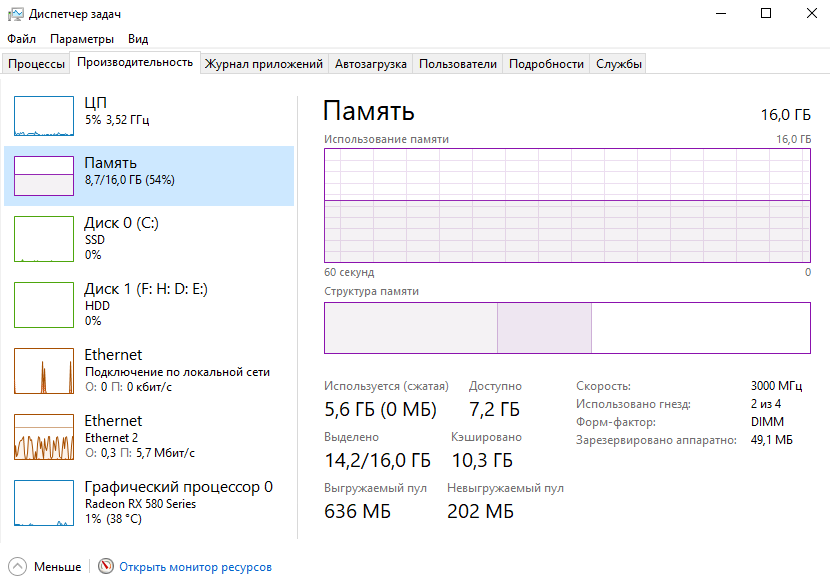This screenshot has height=585, width=830.
Task: Open the Диск 1 HDD performance graph
Action: click(x=44, y=306)
